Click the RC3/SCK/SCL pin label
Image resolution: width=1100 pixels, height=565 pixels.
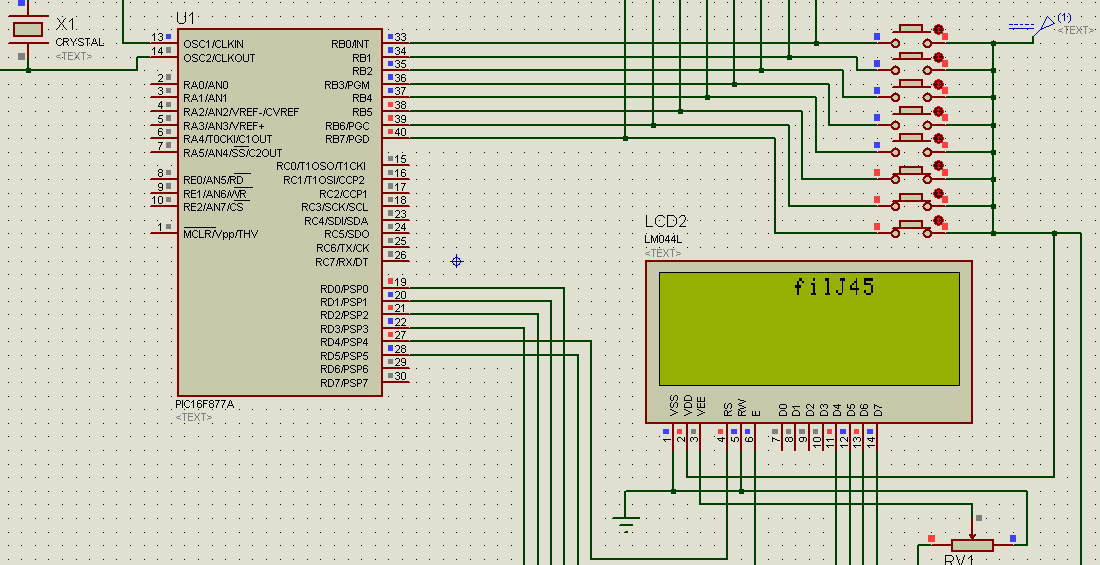coord(335,207)
